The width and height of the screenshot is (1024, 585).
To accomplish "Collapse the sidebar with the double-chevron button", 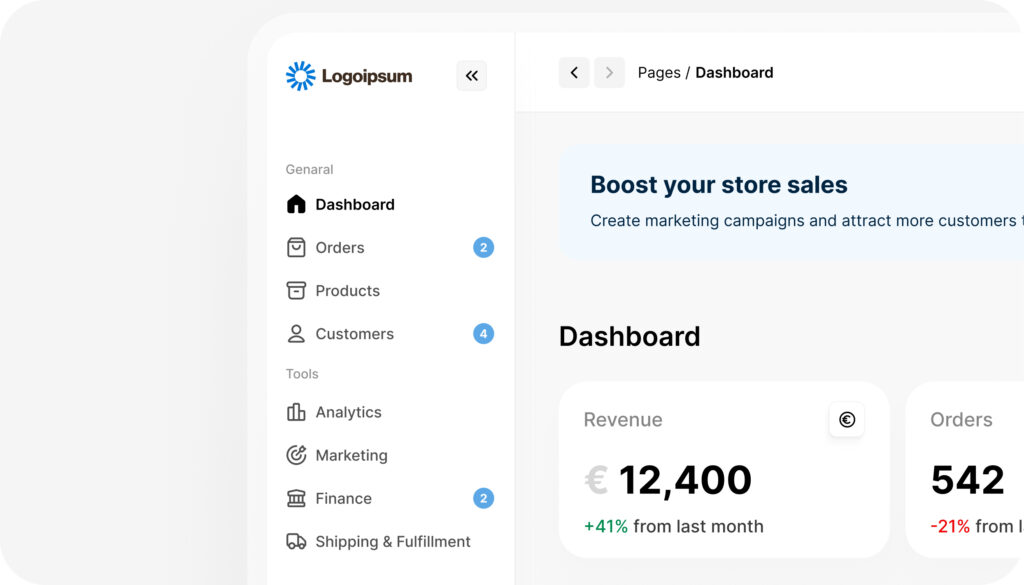I will pyautogui.click(x=472, y=76).
